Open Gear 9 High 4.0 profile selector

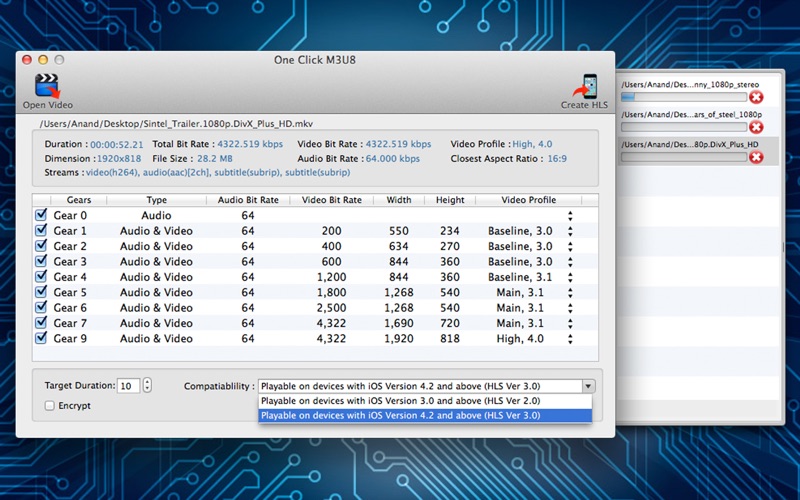[570, 338]
